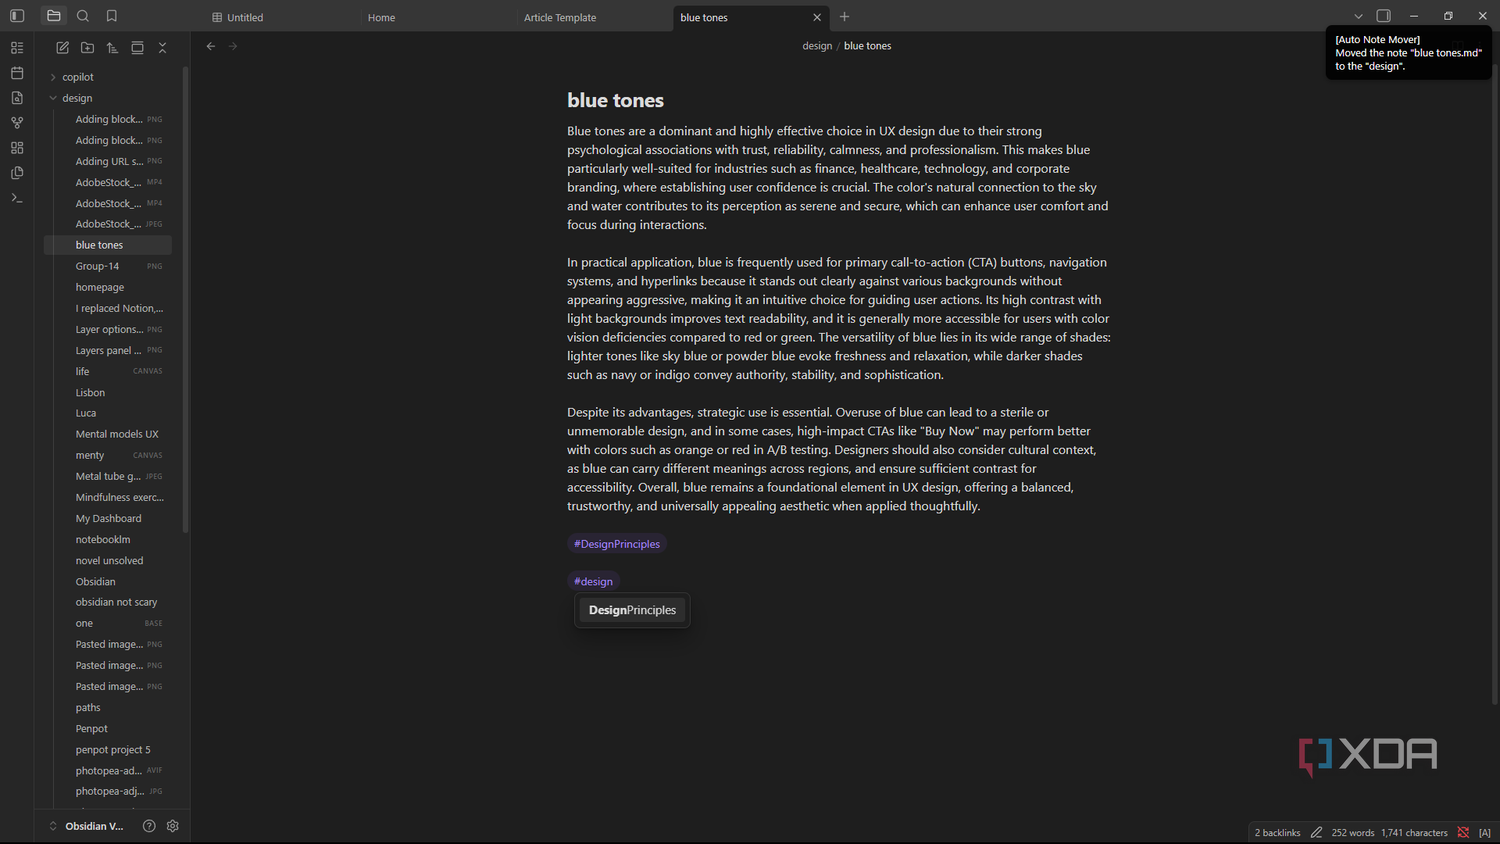Open the tab list dropdown arrow

1358,17
